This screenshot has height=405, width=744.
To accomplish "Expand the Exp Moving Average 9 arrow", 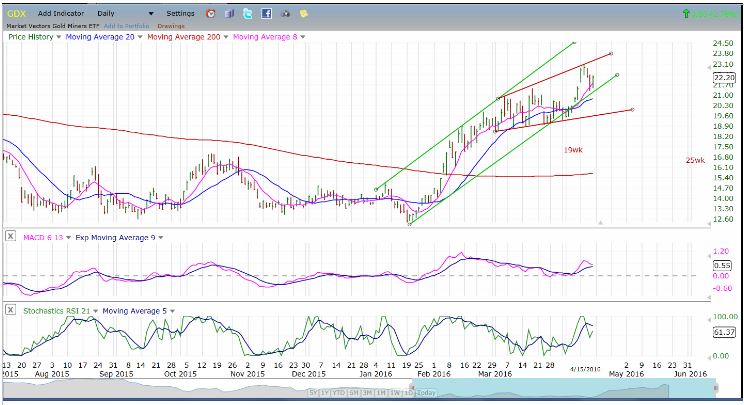I will pos(161,238).
